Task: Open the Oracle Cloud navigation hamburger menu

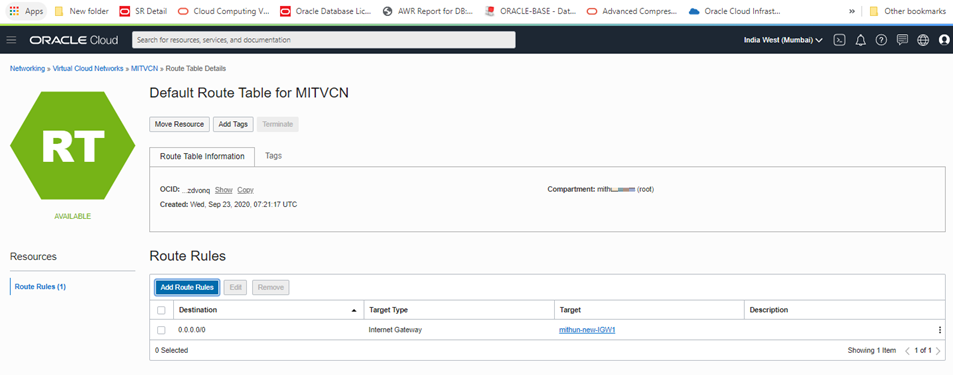Action: [x=11, y=40]
